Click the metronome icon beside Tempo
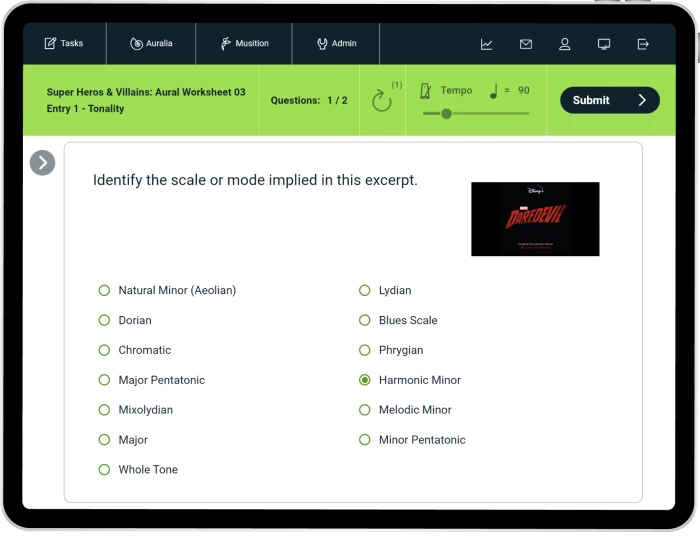 [x=426, y=91]
